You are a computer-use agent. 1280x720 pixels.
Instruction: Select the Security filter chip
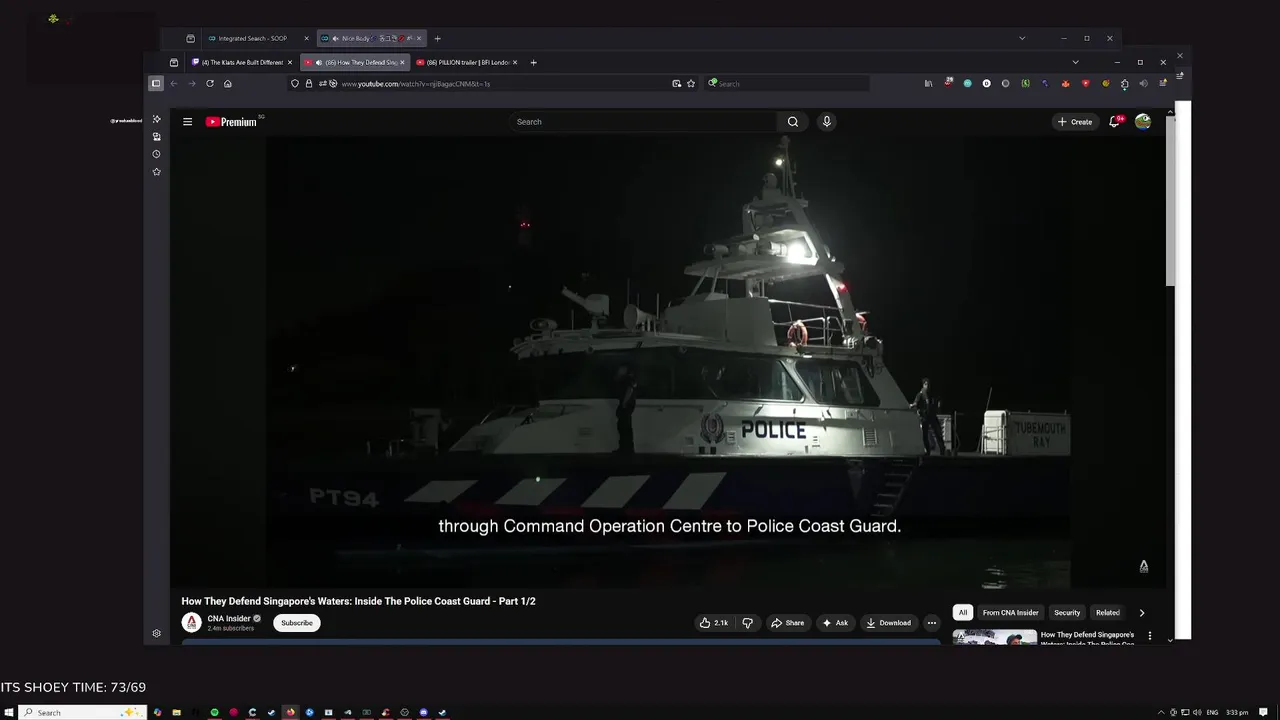pos(1067,612)
